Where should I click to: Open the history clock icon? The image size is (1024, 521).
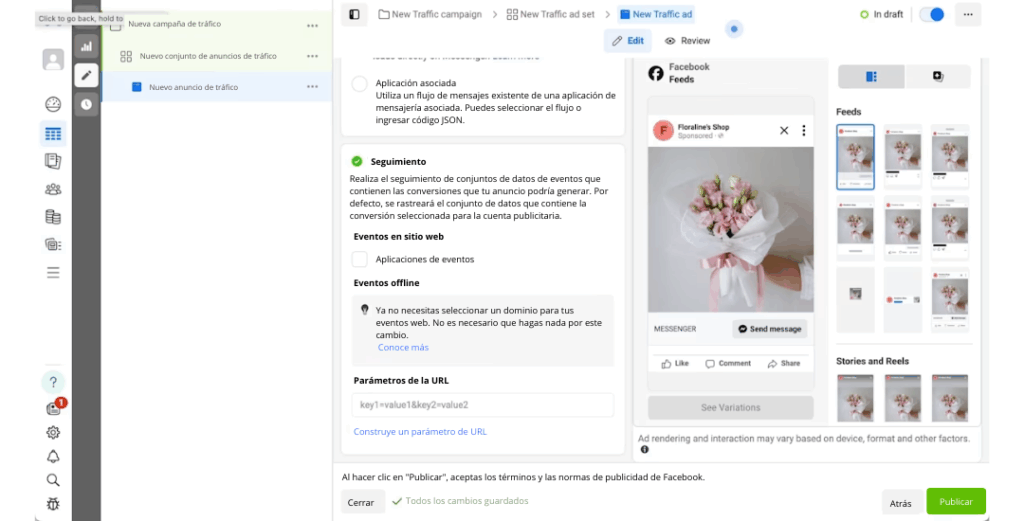point(86,104)
